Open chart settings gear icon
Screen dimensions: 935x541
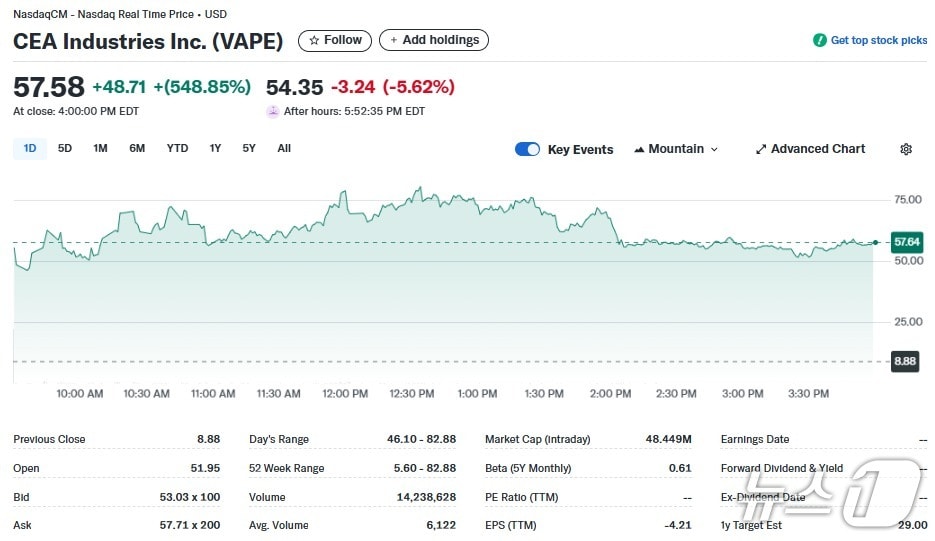point(906,149)
